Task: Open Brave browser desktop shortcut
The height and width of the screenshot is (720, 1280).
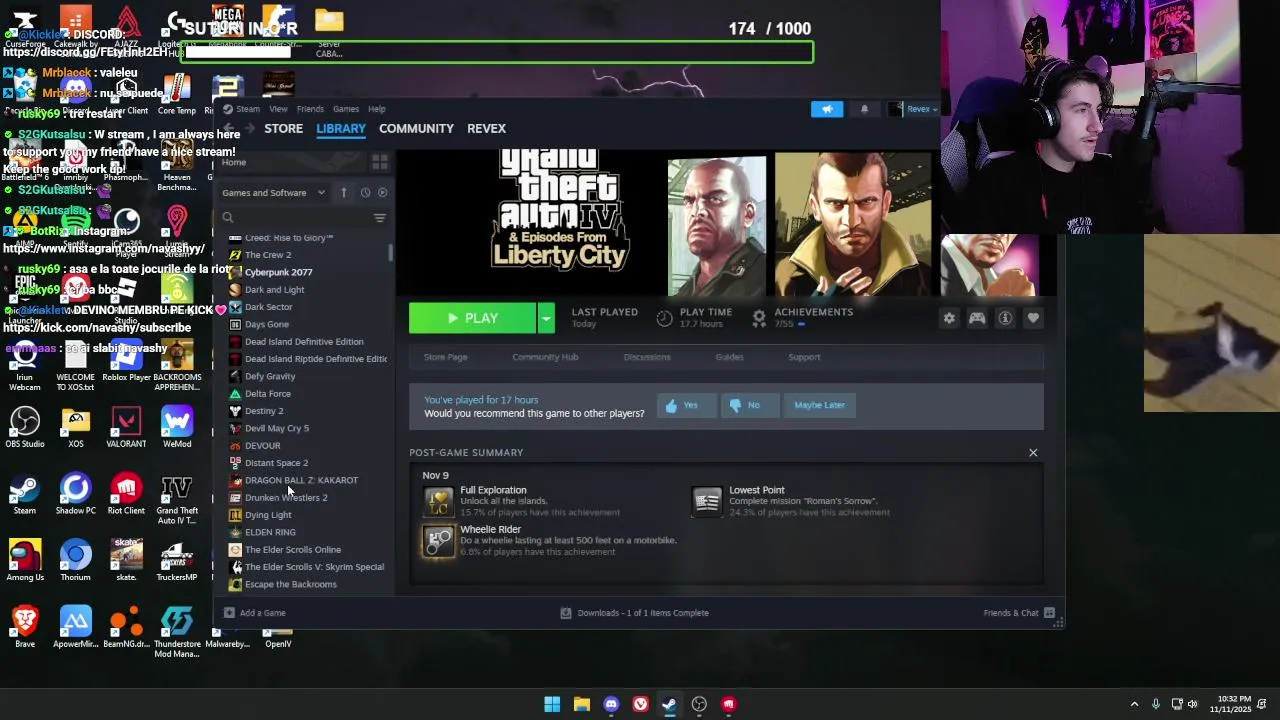Action: 25,627
